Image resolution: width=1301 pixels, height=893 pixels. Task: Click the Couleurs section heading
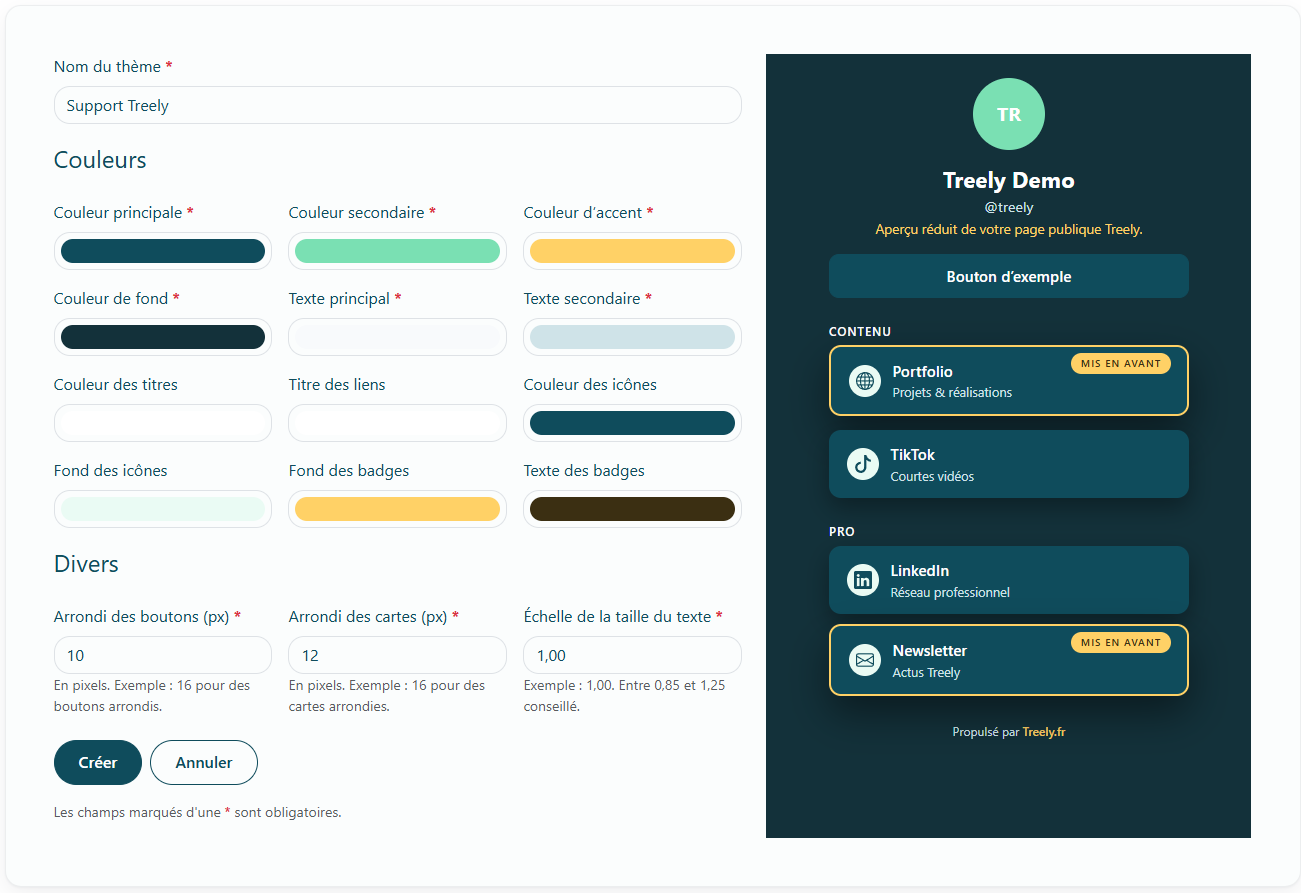tap(100, 160)
